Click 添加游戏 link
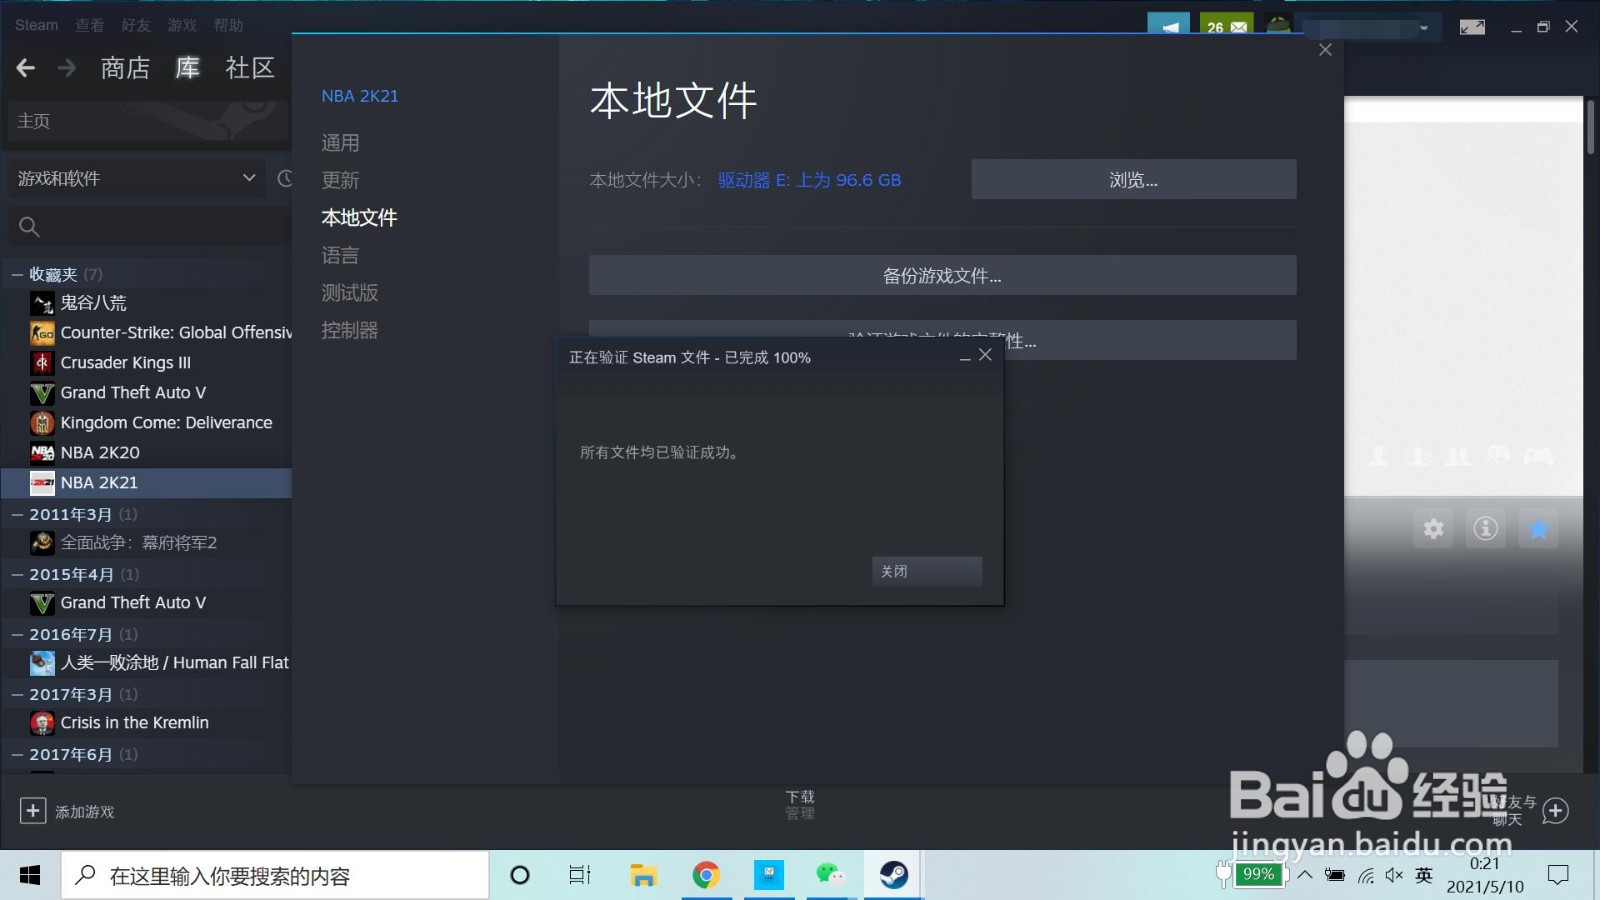This screenshot has height=900, width=1600. [x=85, y=812]
